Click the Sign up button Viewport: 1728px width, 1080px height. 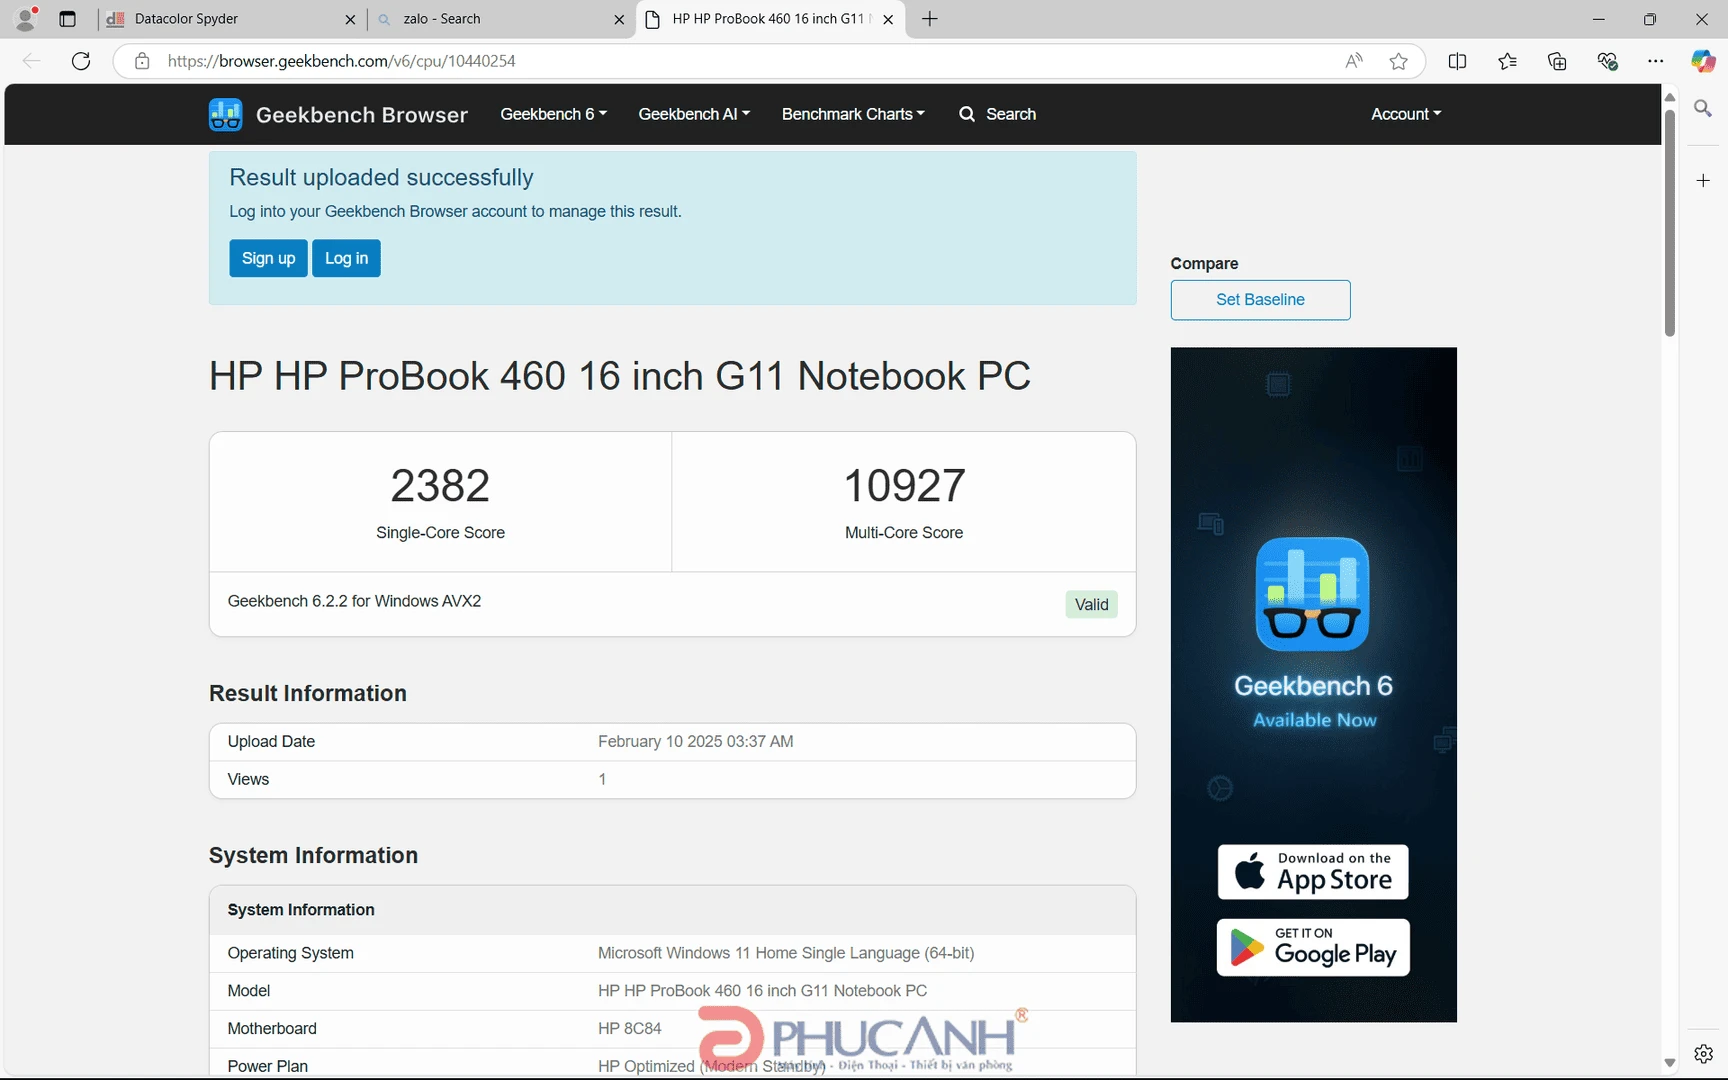click(x=268, y=258)
